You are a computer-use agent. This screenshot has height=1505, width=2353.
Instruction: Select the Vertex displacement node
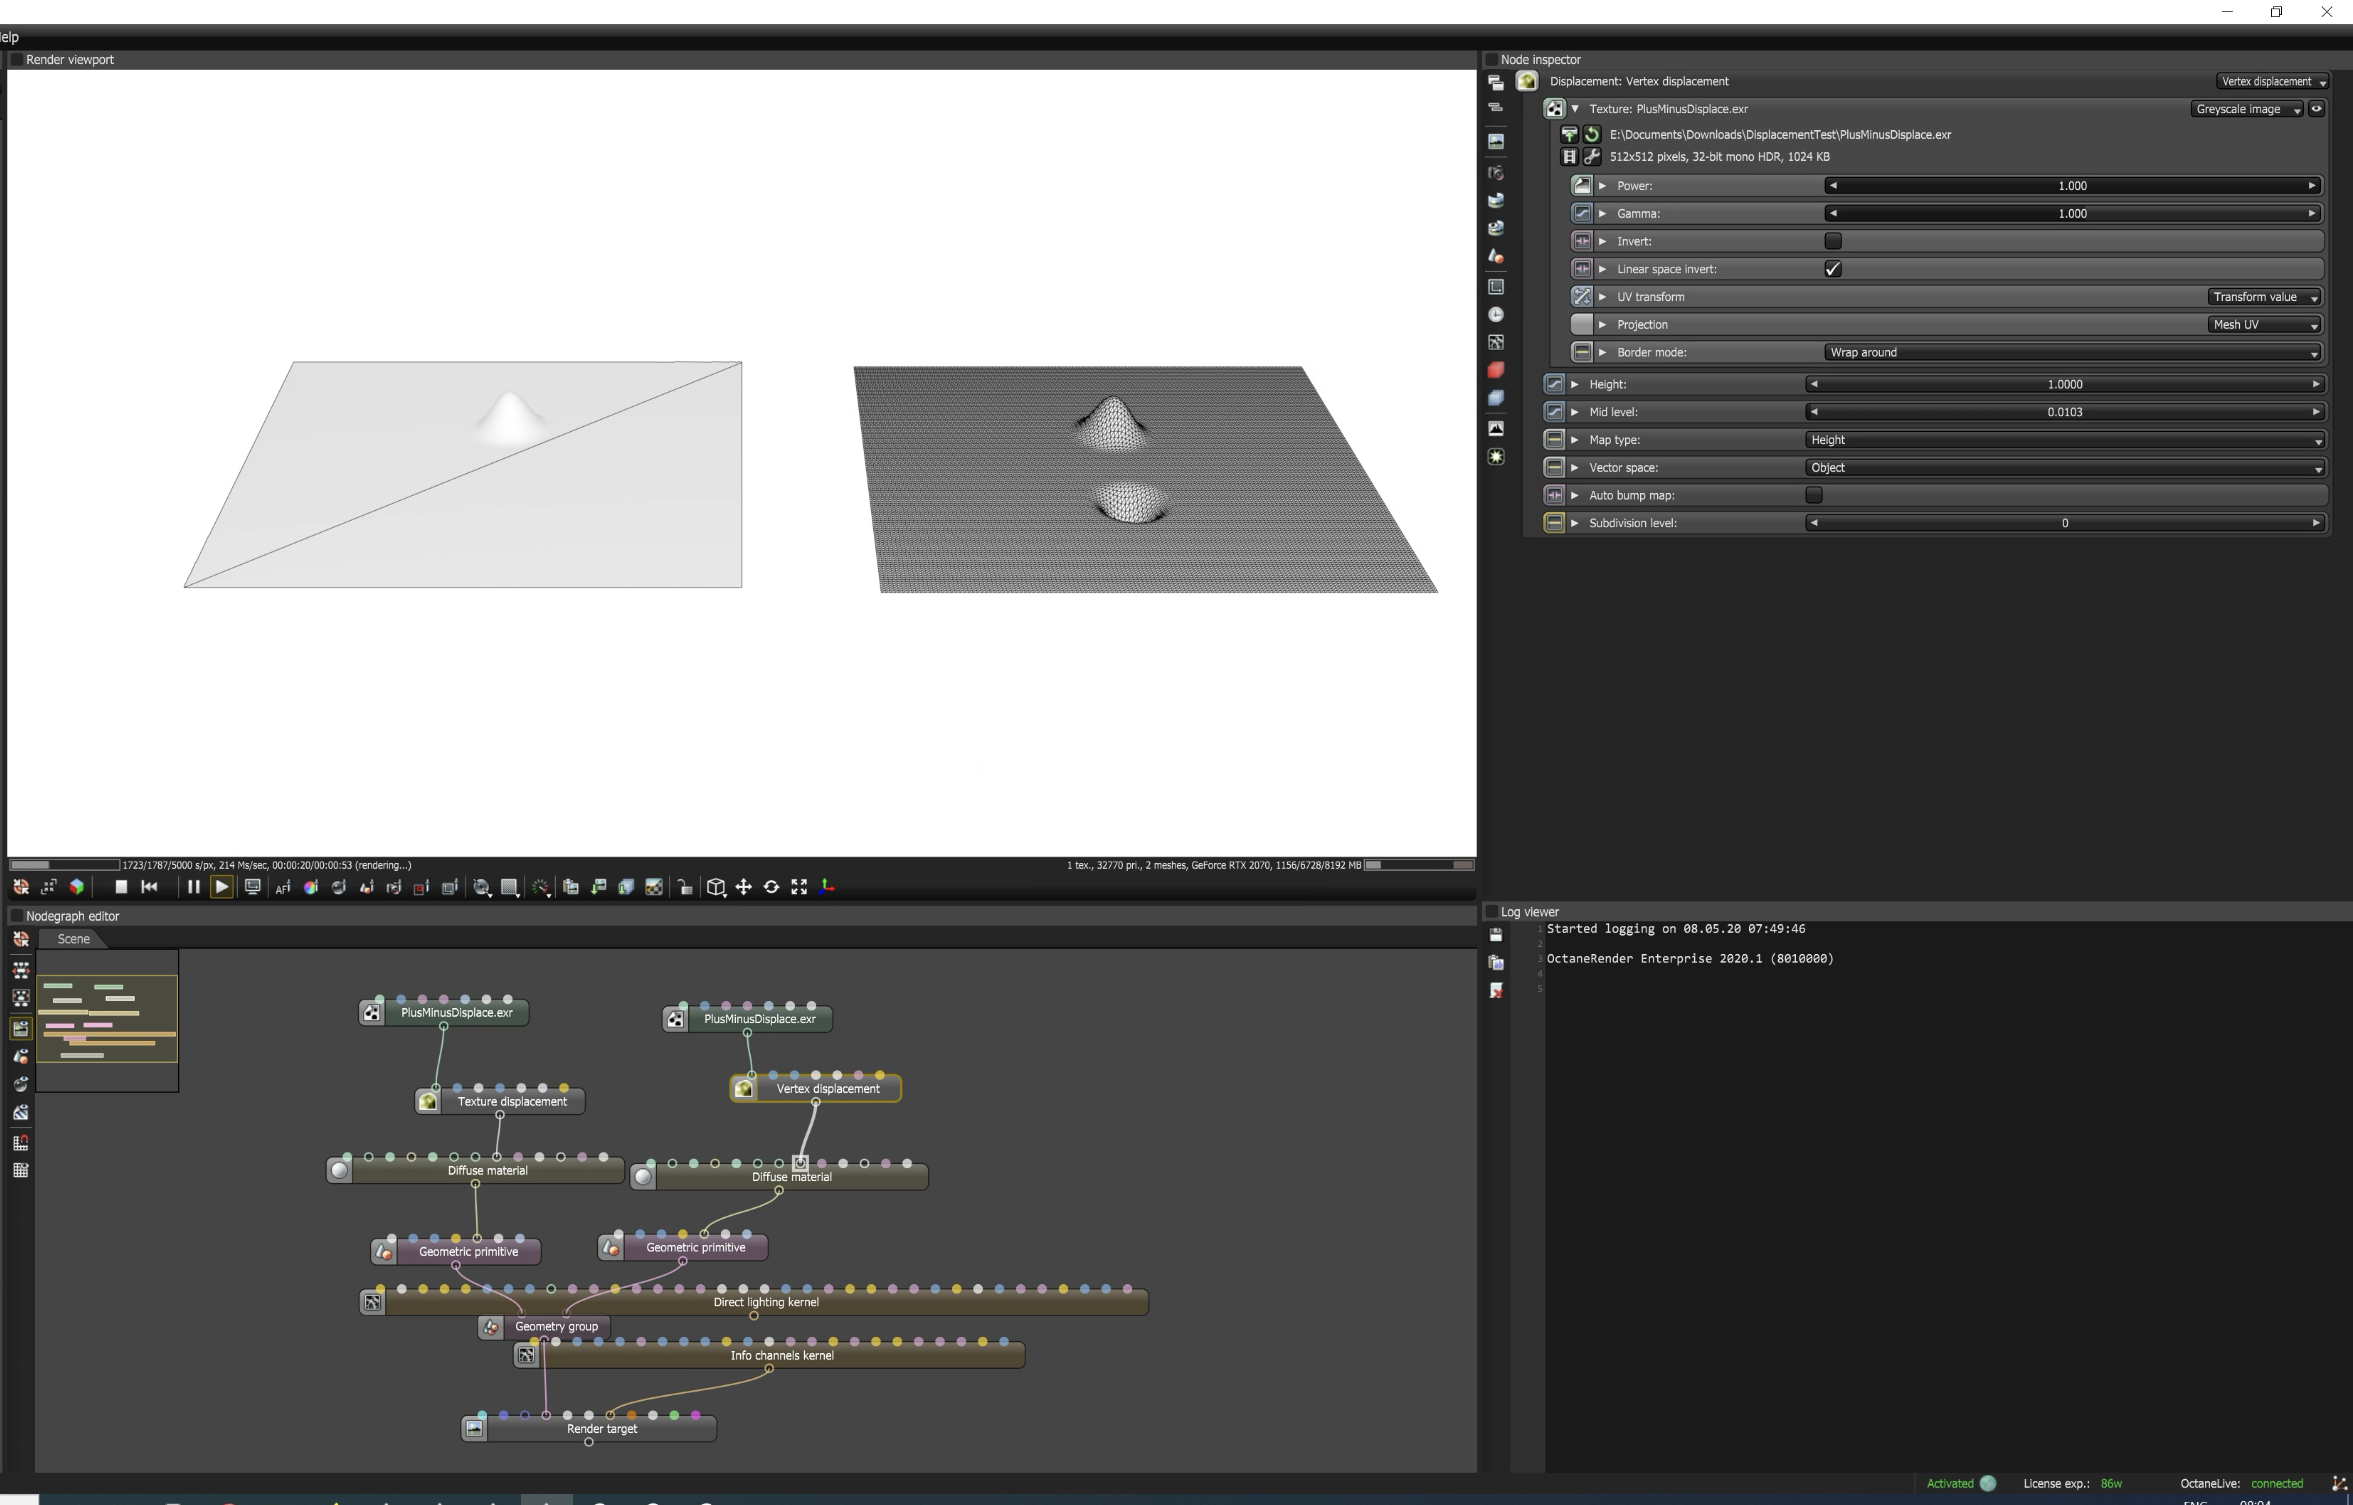point(827,1089)
